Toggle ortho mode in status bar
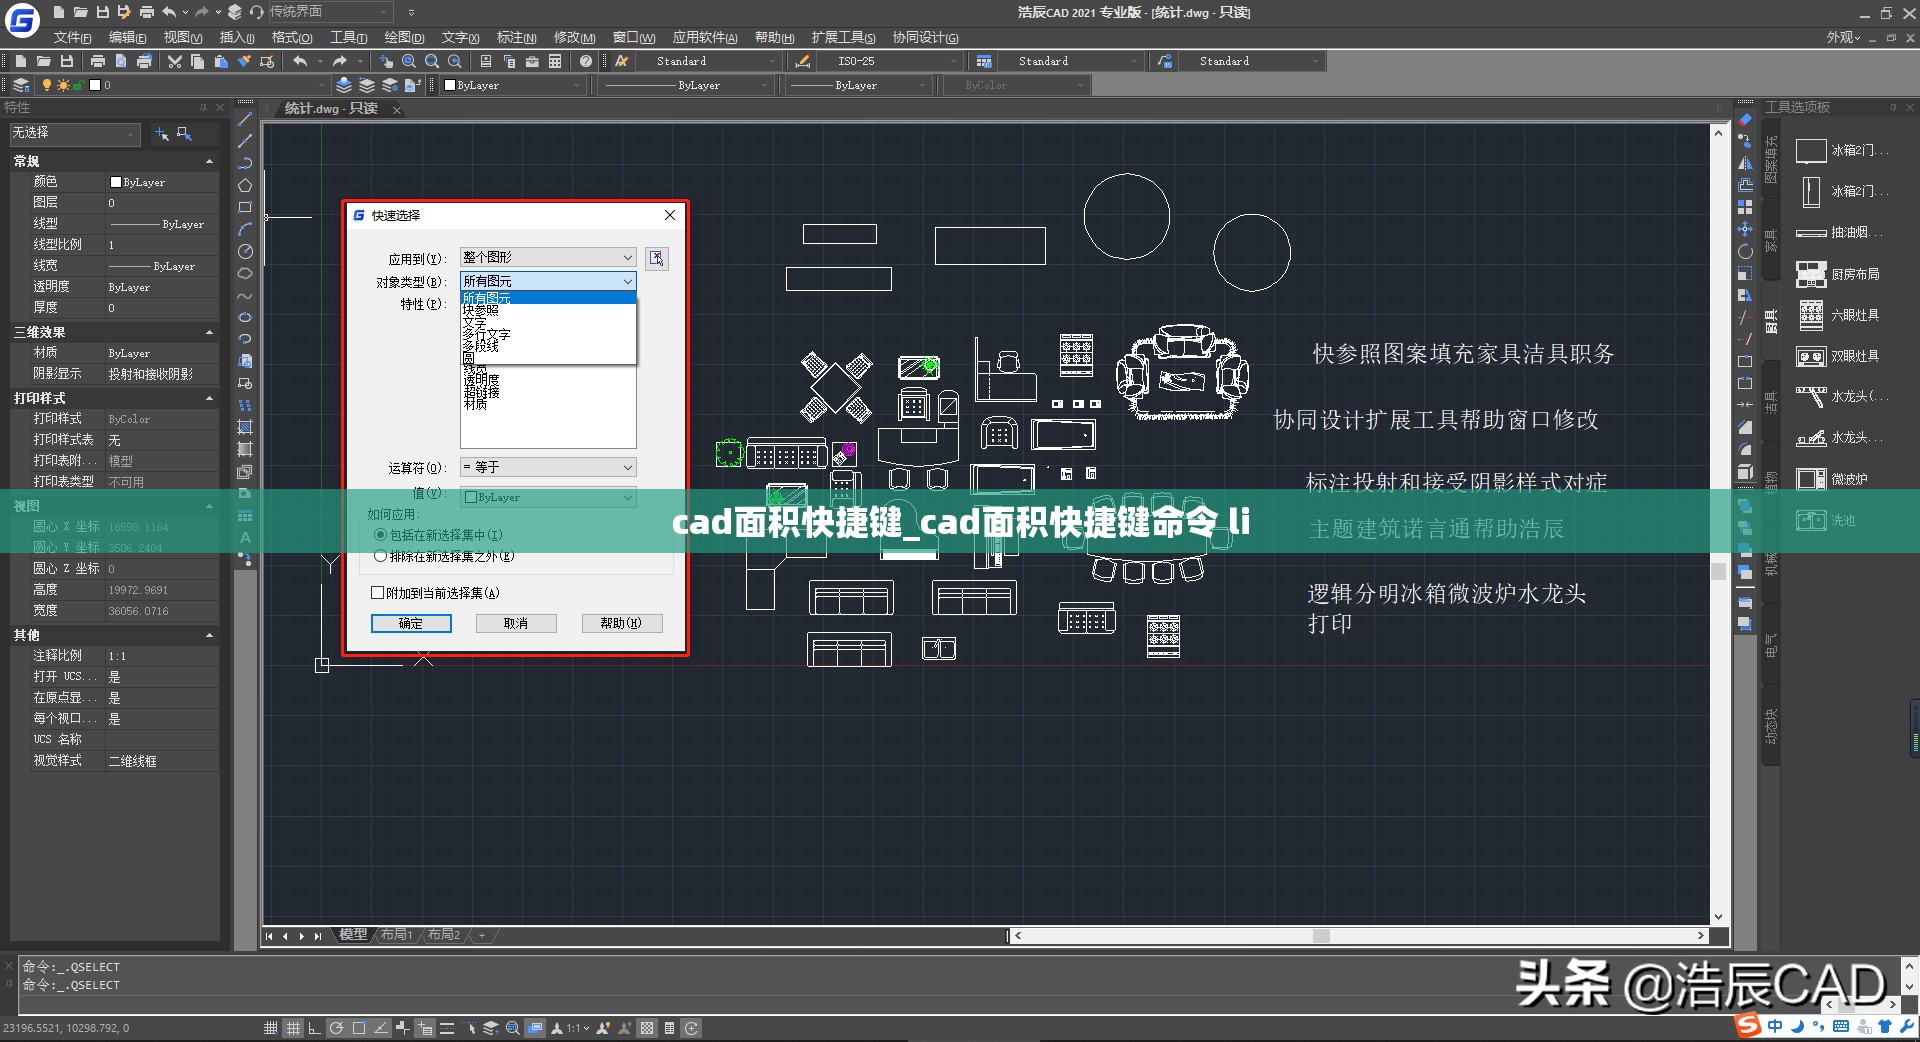1920x1042 pixels. (314, 1028)
